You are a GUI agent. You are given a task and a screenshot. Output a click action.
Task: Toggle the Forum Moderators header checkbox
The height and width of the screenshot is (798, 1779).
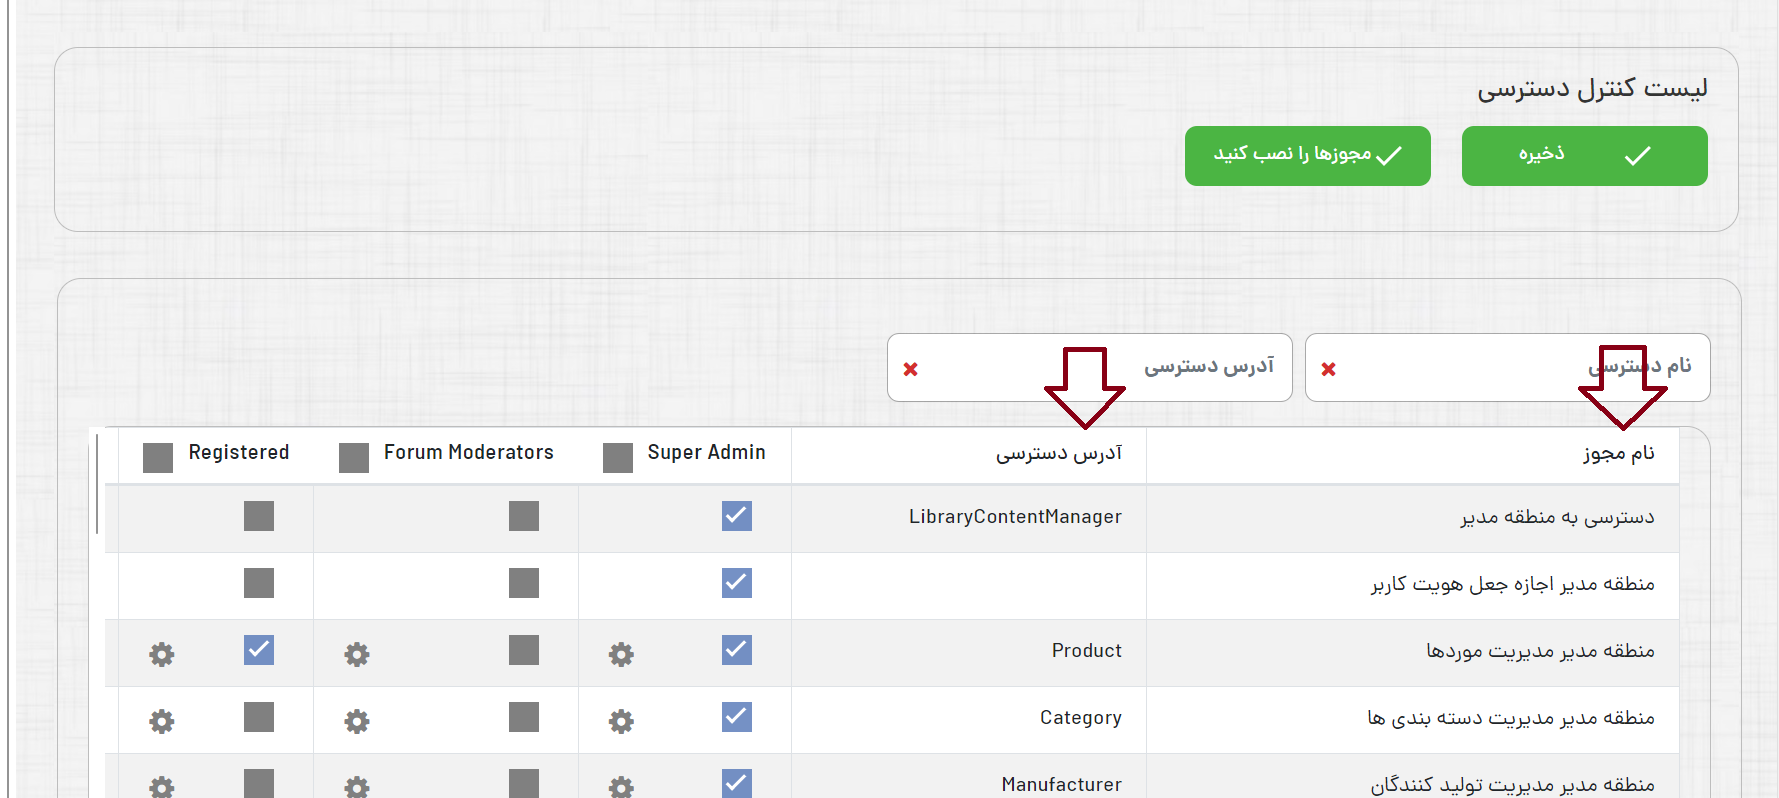tap(354, 458)
